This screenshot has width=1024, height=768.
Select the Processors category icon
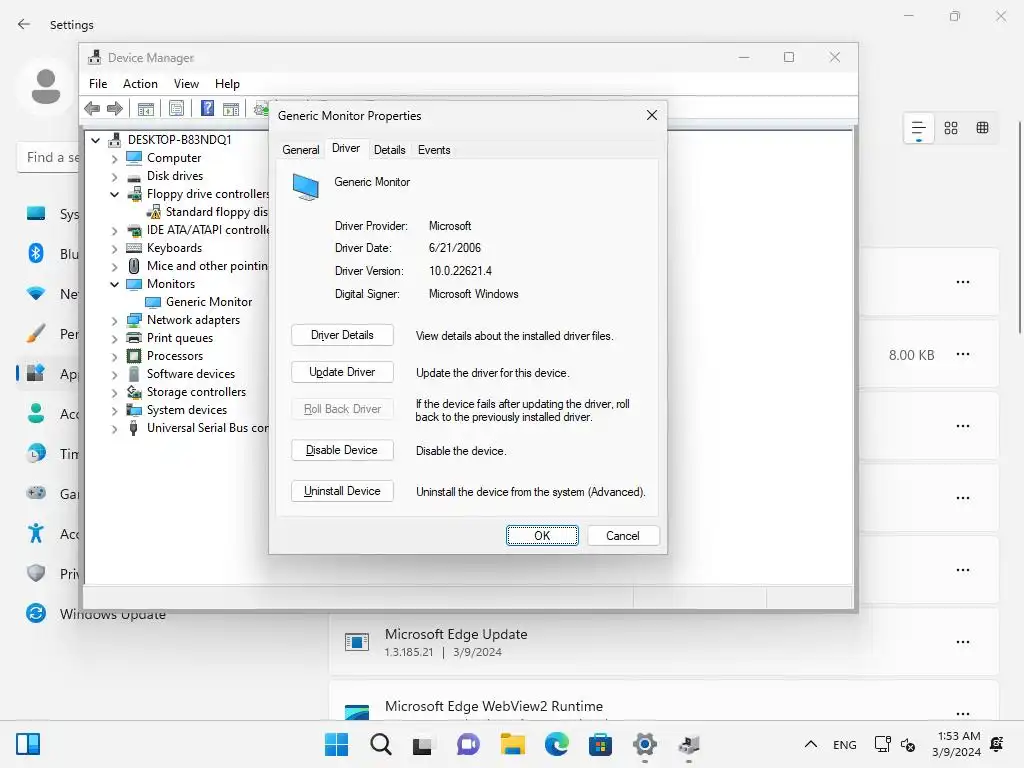[x=134, y=356]
